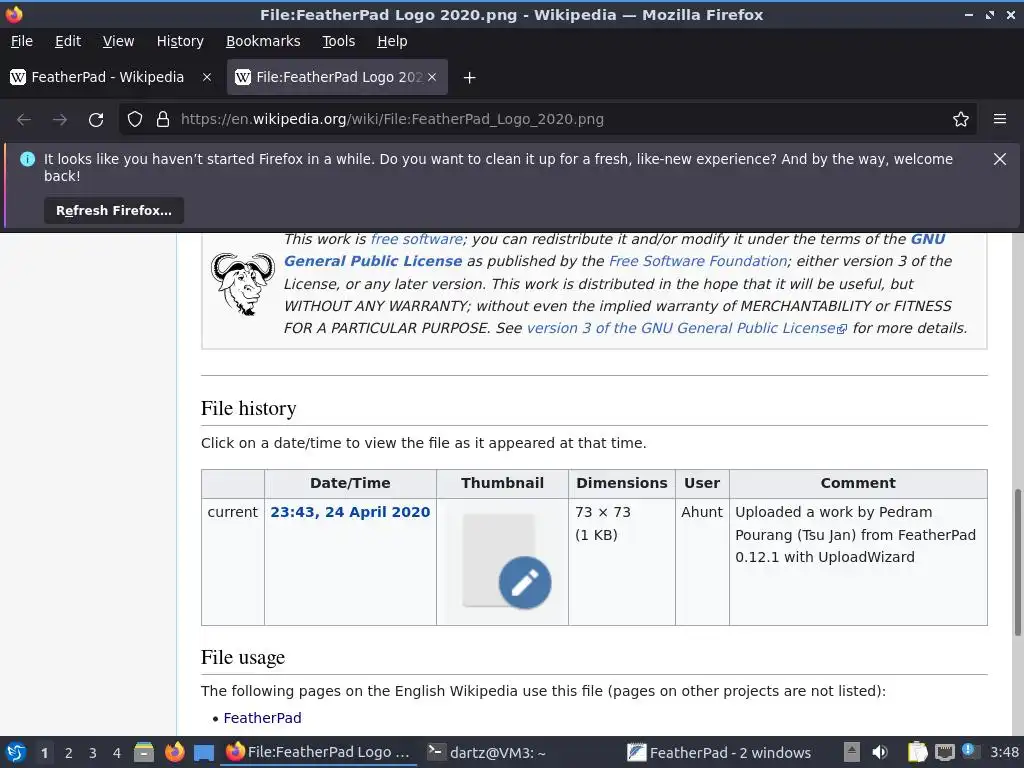Open FeatherPad - 2 windows taskbar group
The width and height of the screenshot is (1024, 768).
pyautogui.click(x=719, y=752)
